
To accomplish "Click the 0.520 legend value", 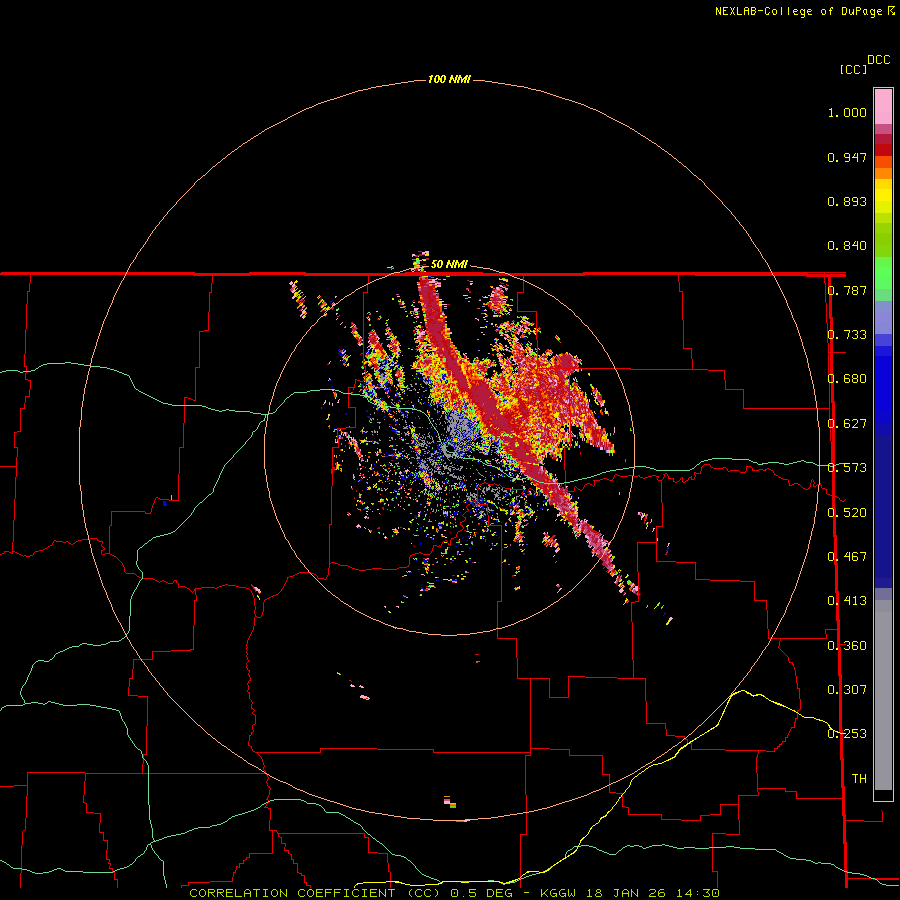I will (x=847, y=513).
